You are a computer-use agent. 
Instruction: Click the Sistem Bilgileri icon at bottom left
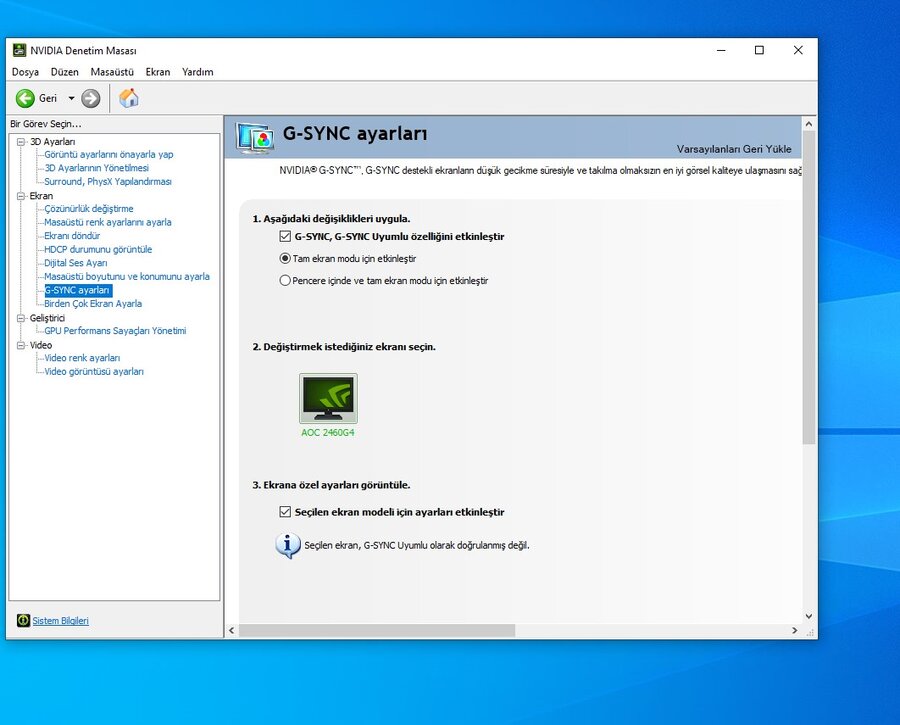(23, 621)
